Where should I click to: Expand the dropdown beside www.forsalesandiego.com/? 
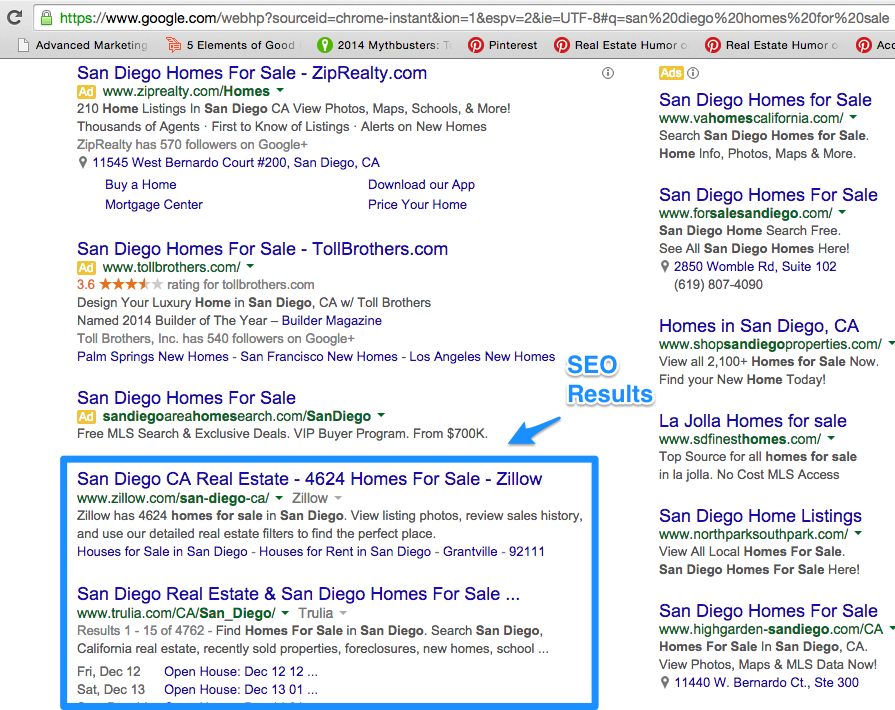point(842,213)
